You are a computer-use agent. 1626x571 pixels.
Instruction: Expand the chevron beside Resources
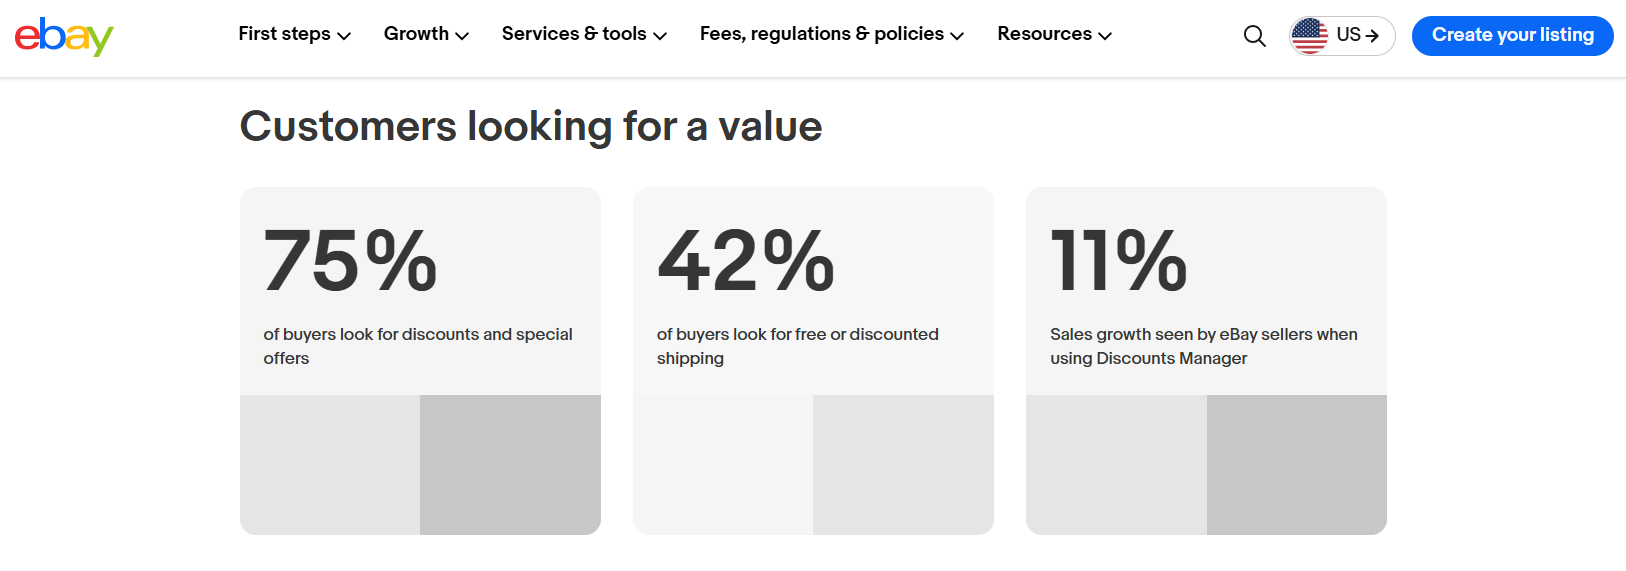(1105, 36)
